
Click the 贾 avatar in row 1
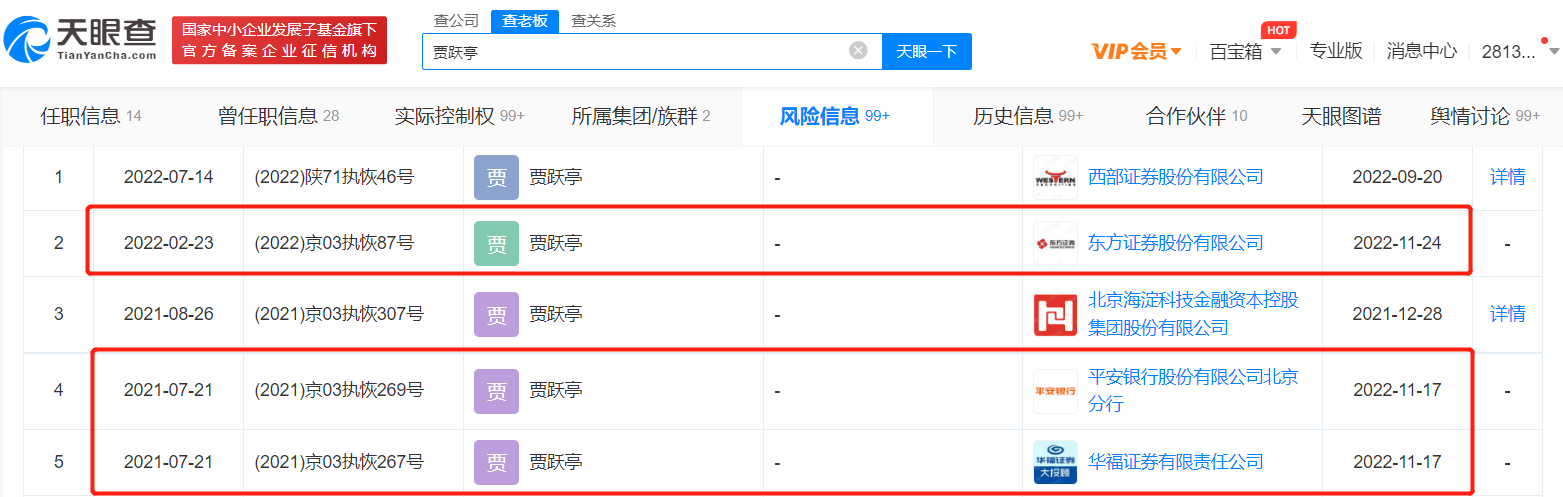pyautogui.click(x=496, y=177)
